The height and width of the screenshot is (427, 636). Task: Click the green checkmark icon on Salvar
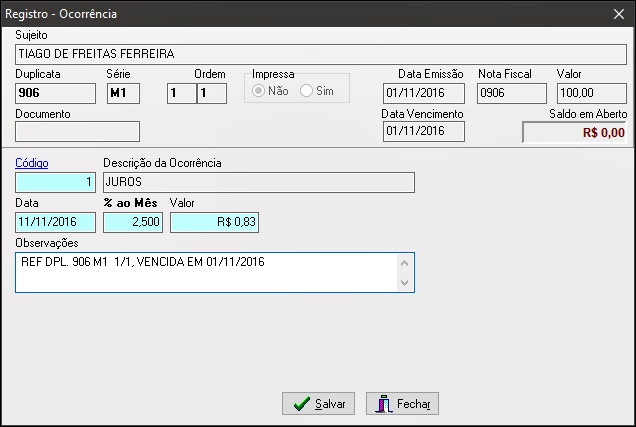pyautogui.click(x=301, y=404)
